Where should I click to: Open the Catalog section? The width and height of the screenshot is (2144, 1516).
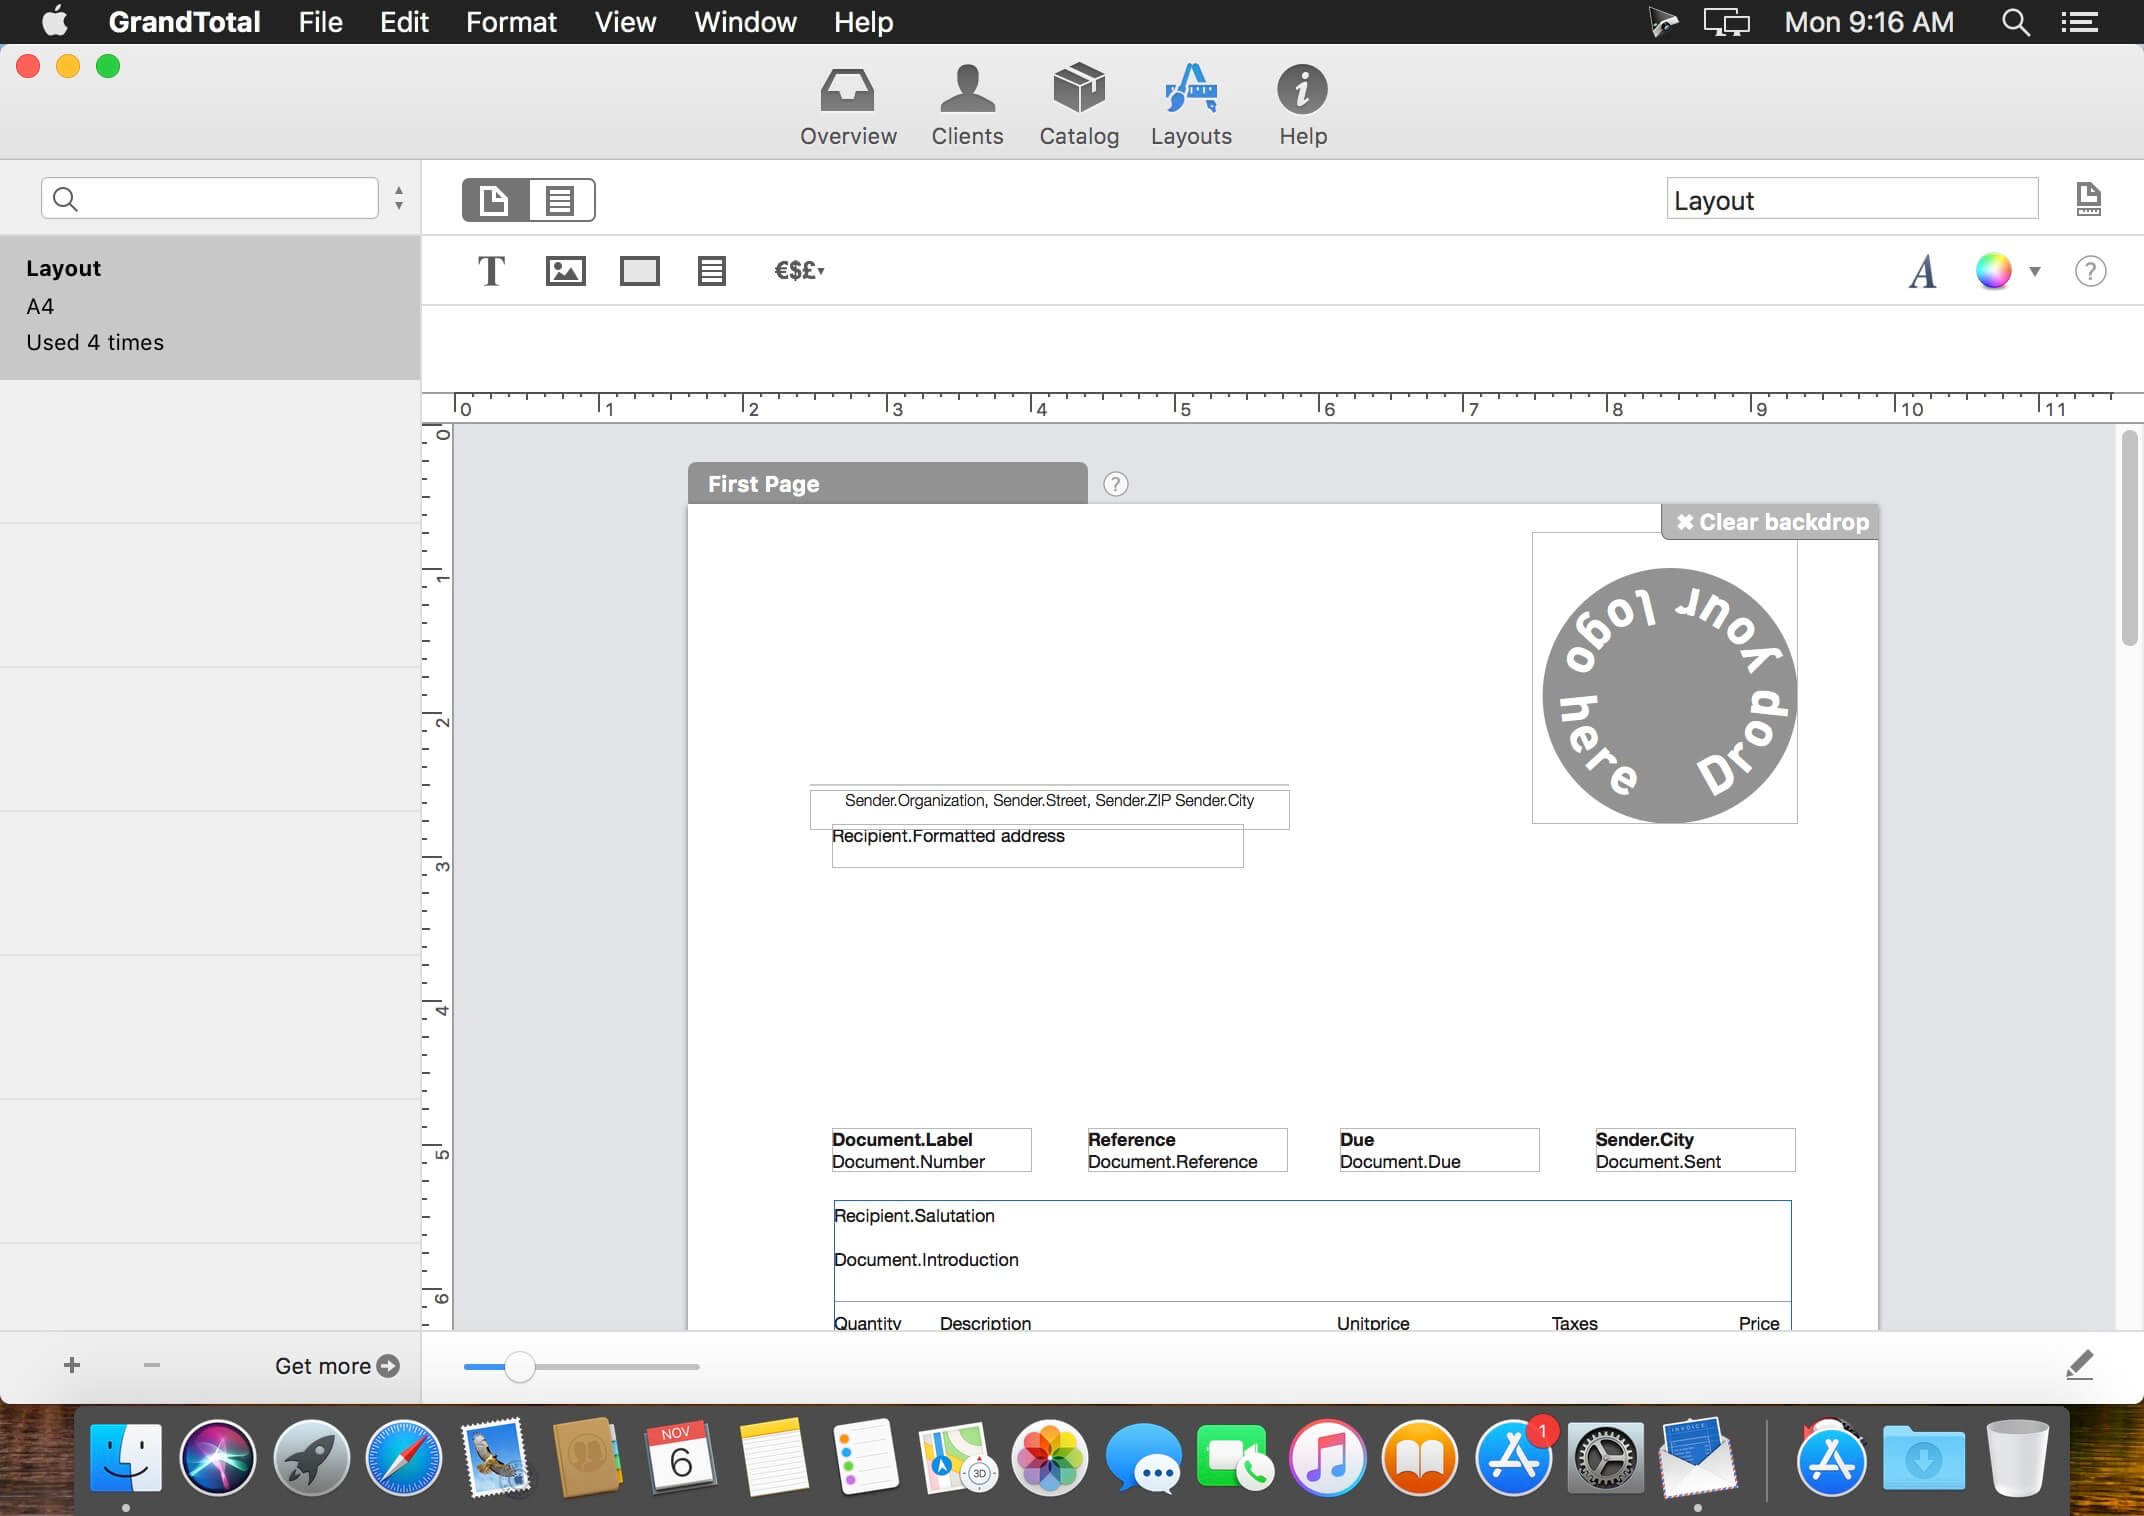[x=1078, y=105]
